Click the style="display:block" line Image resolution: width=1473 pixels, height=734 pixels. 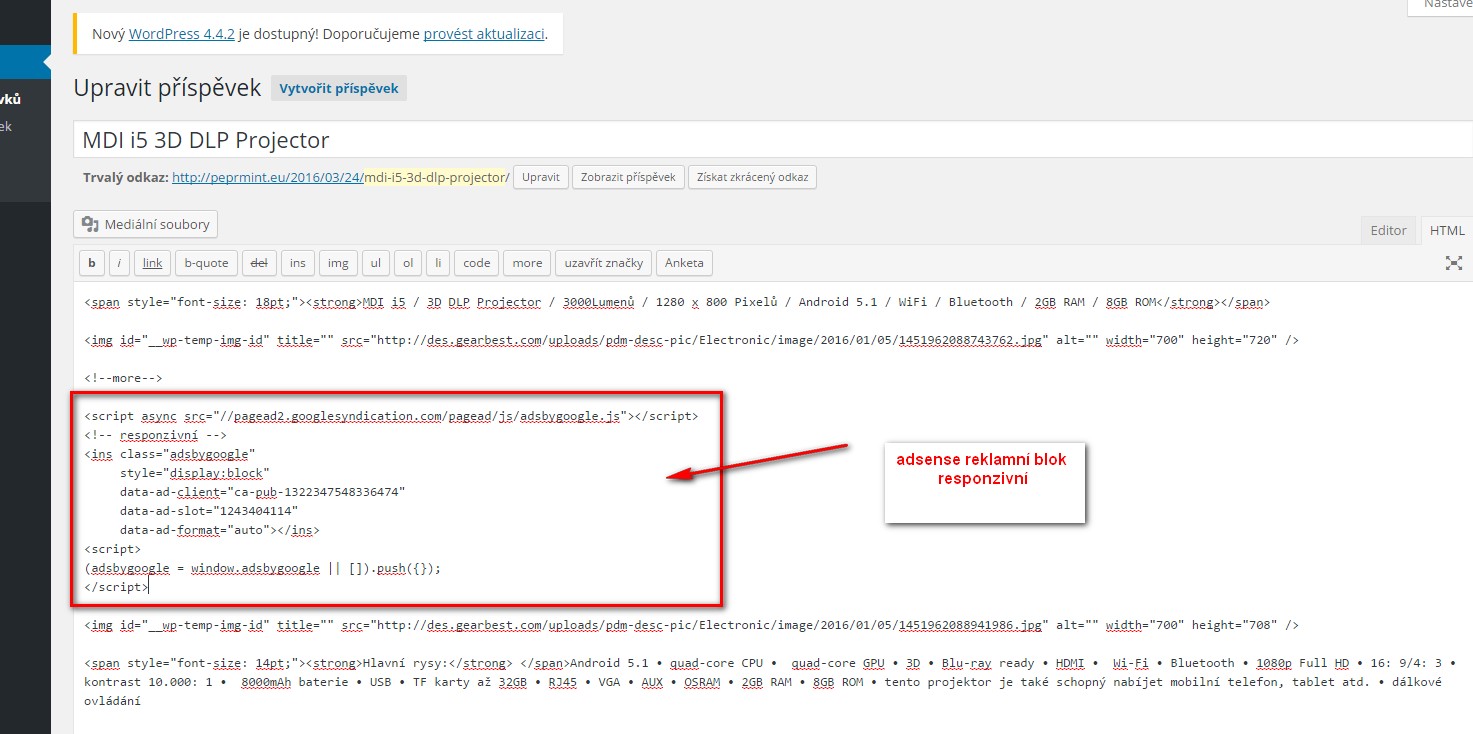[194, 472]
